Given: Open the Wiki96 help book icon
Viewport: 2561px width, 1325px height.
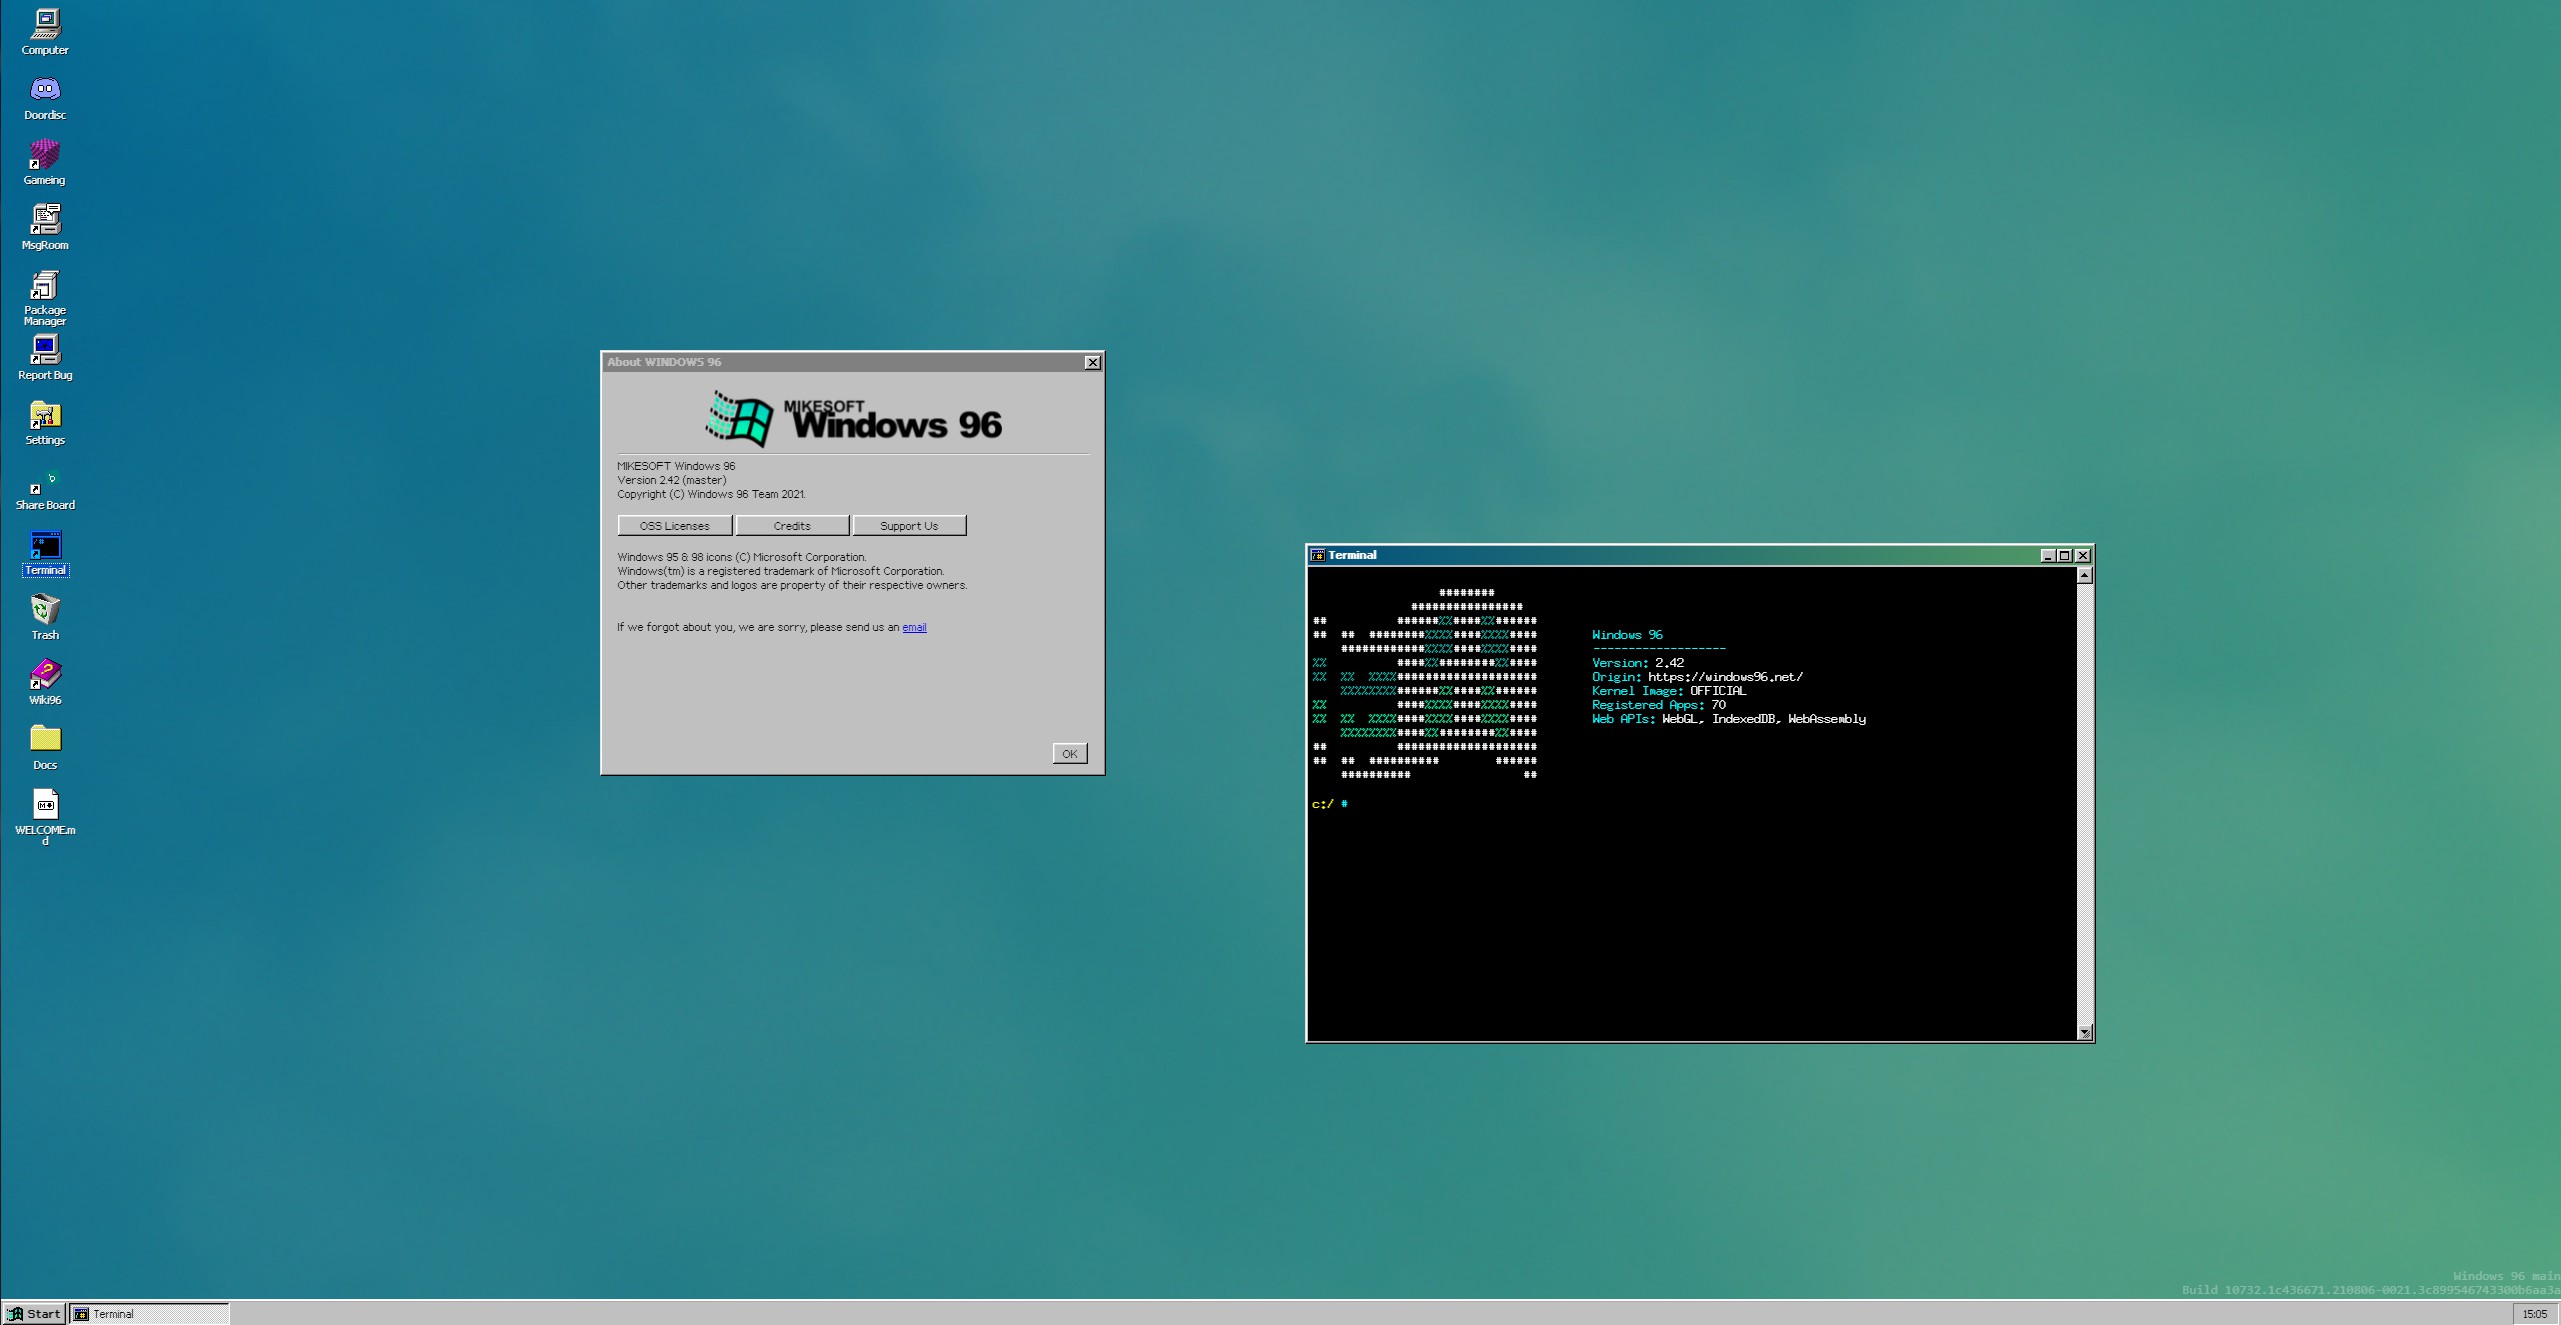Looking at the screenshot, I should pyautogui.click(x=45, y=682).
